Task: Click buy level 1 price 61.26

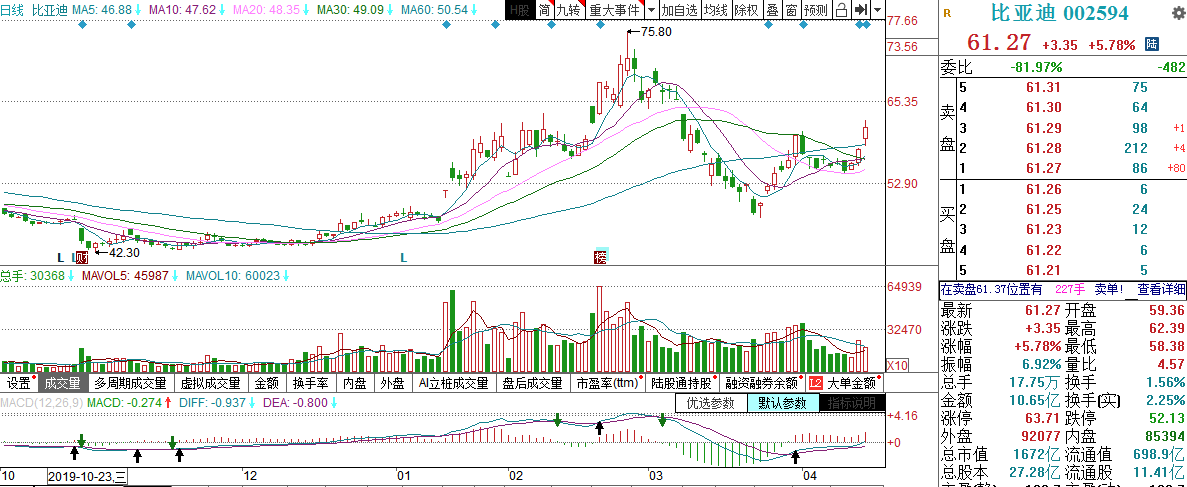Action: click(x=1042, y=189)
